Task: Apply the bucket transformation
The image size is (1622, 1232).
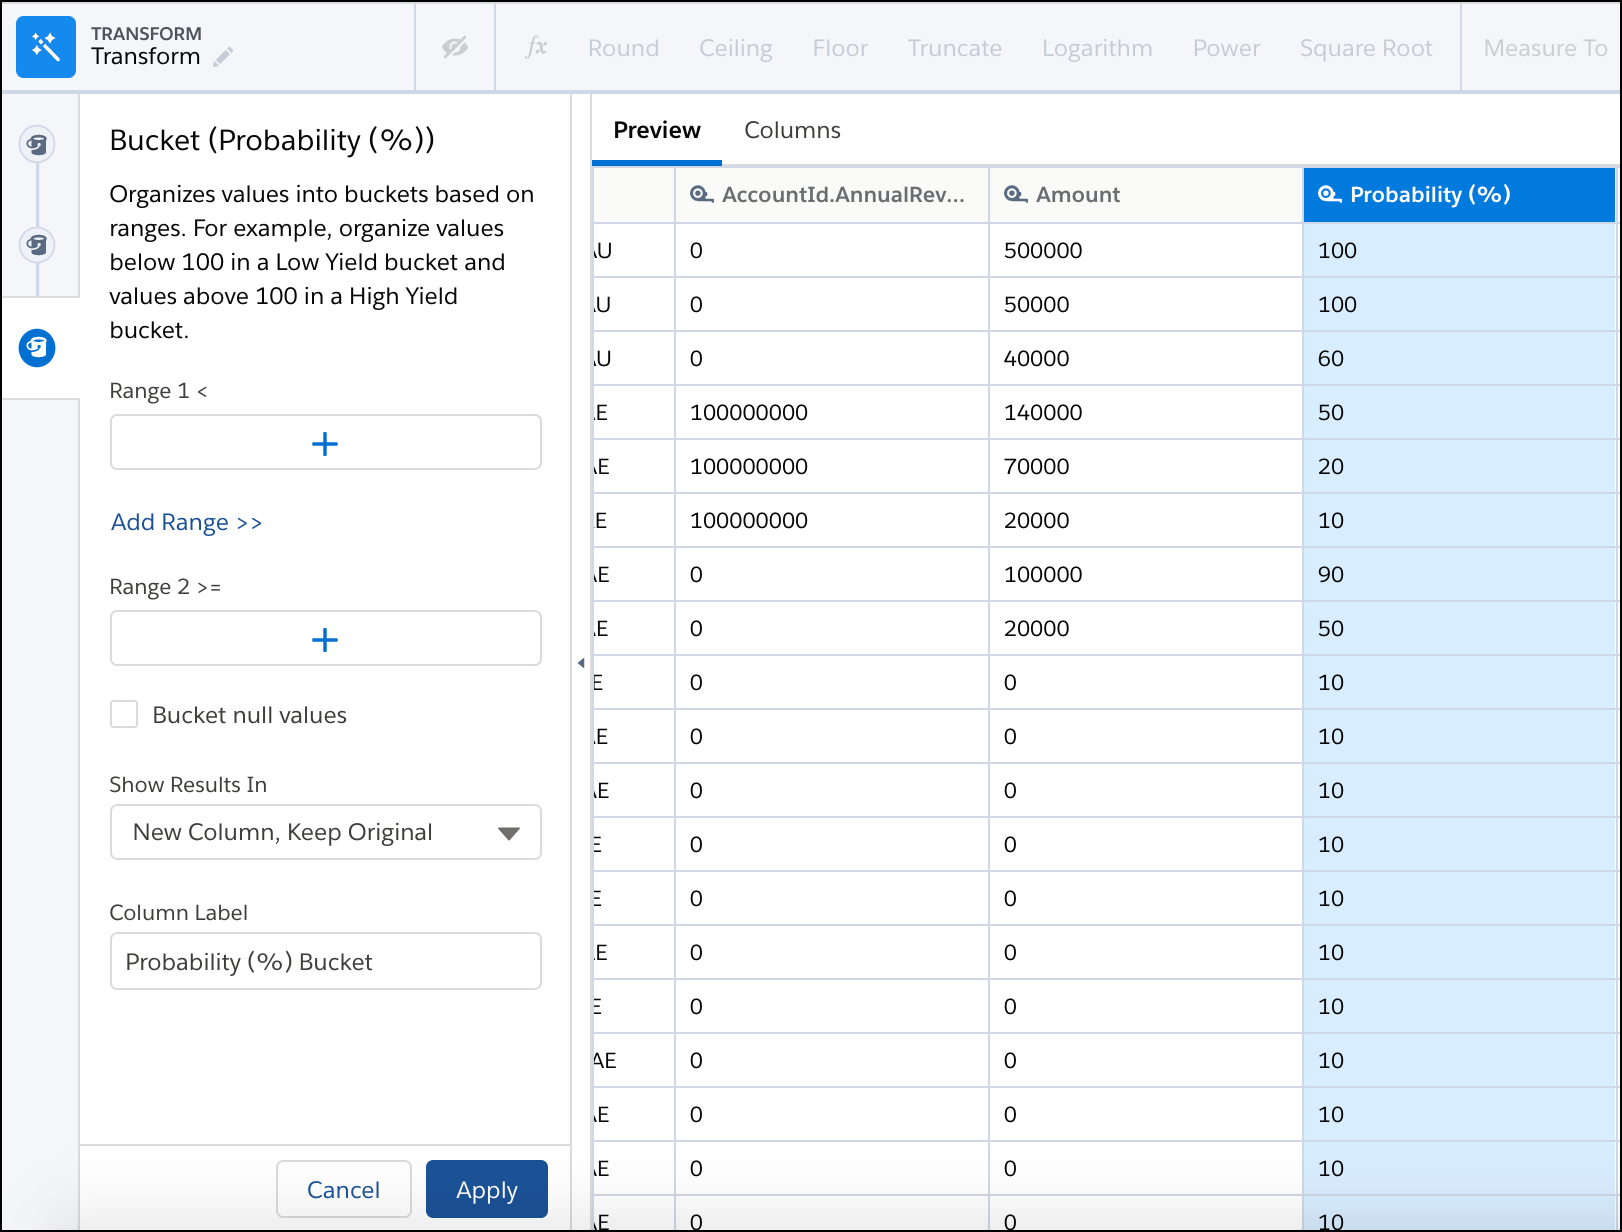Action: tap(486, 1189)
